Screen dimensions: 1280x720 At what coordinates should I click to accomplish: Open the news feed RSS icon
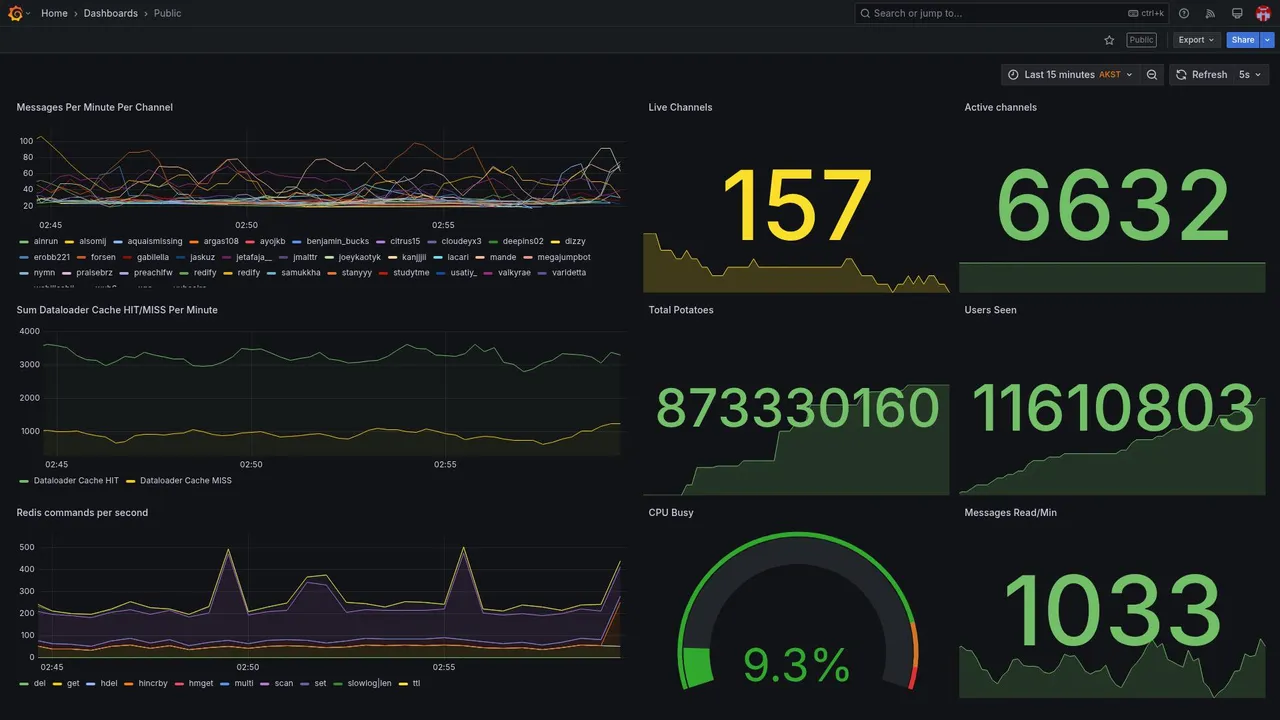[x=1210, y=13]
